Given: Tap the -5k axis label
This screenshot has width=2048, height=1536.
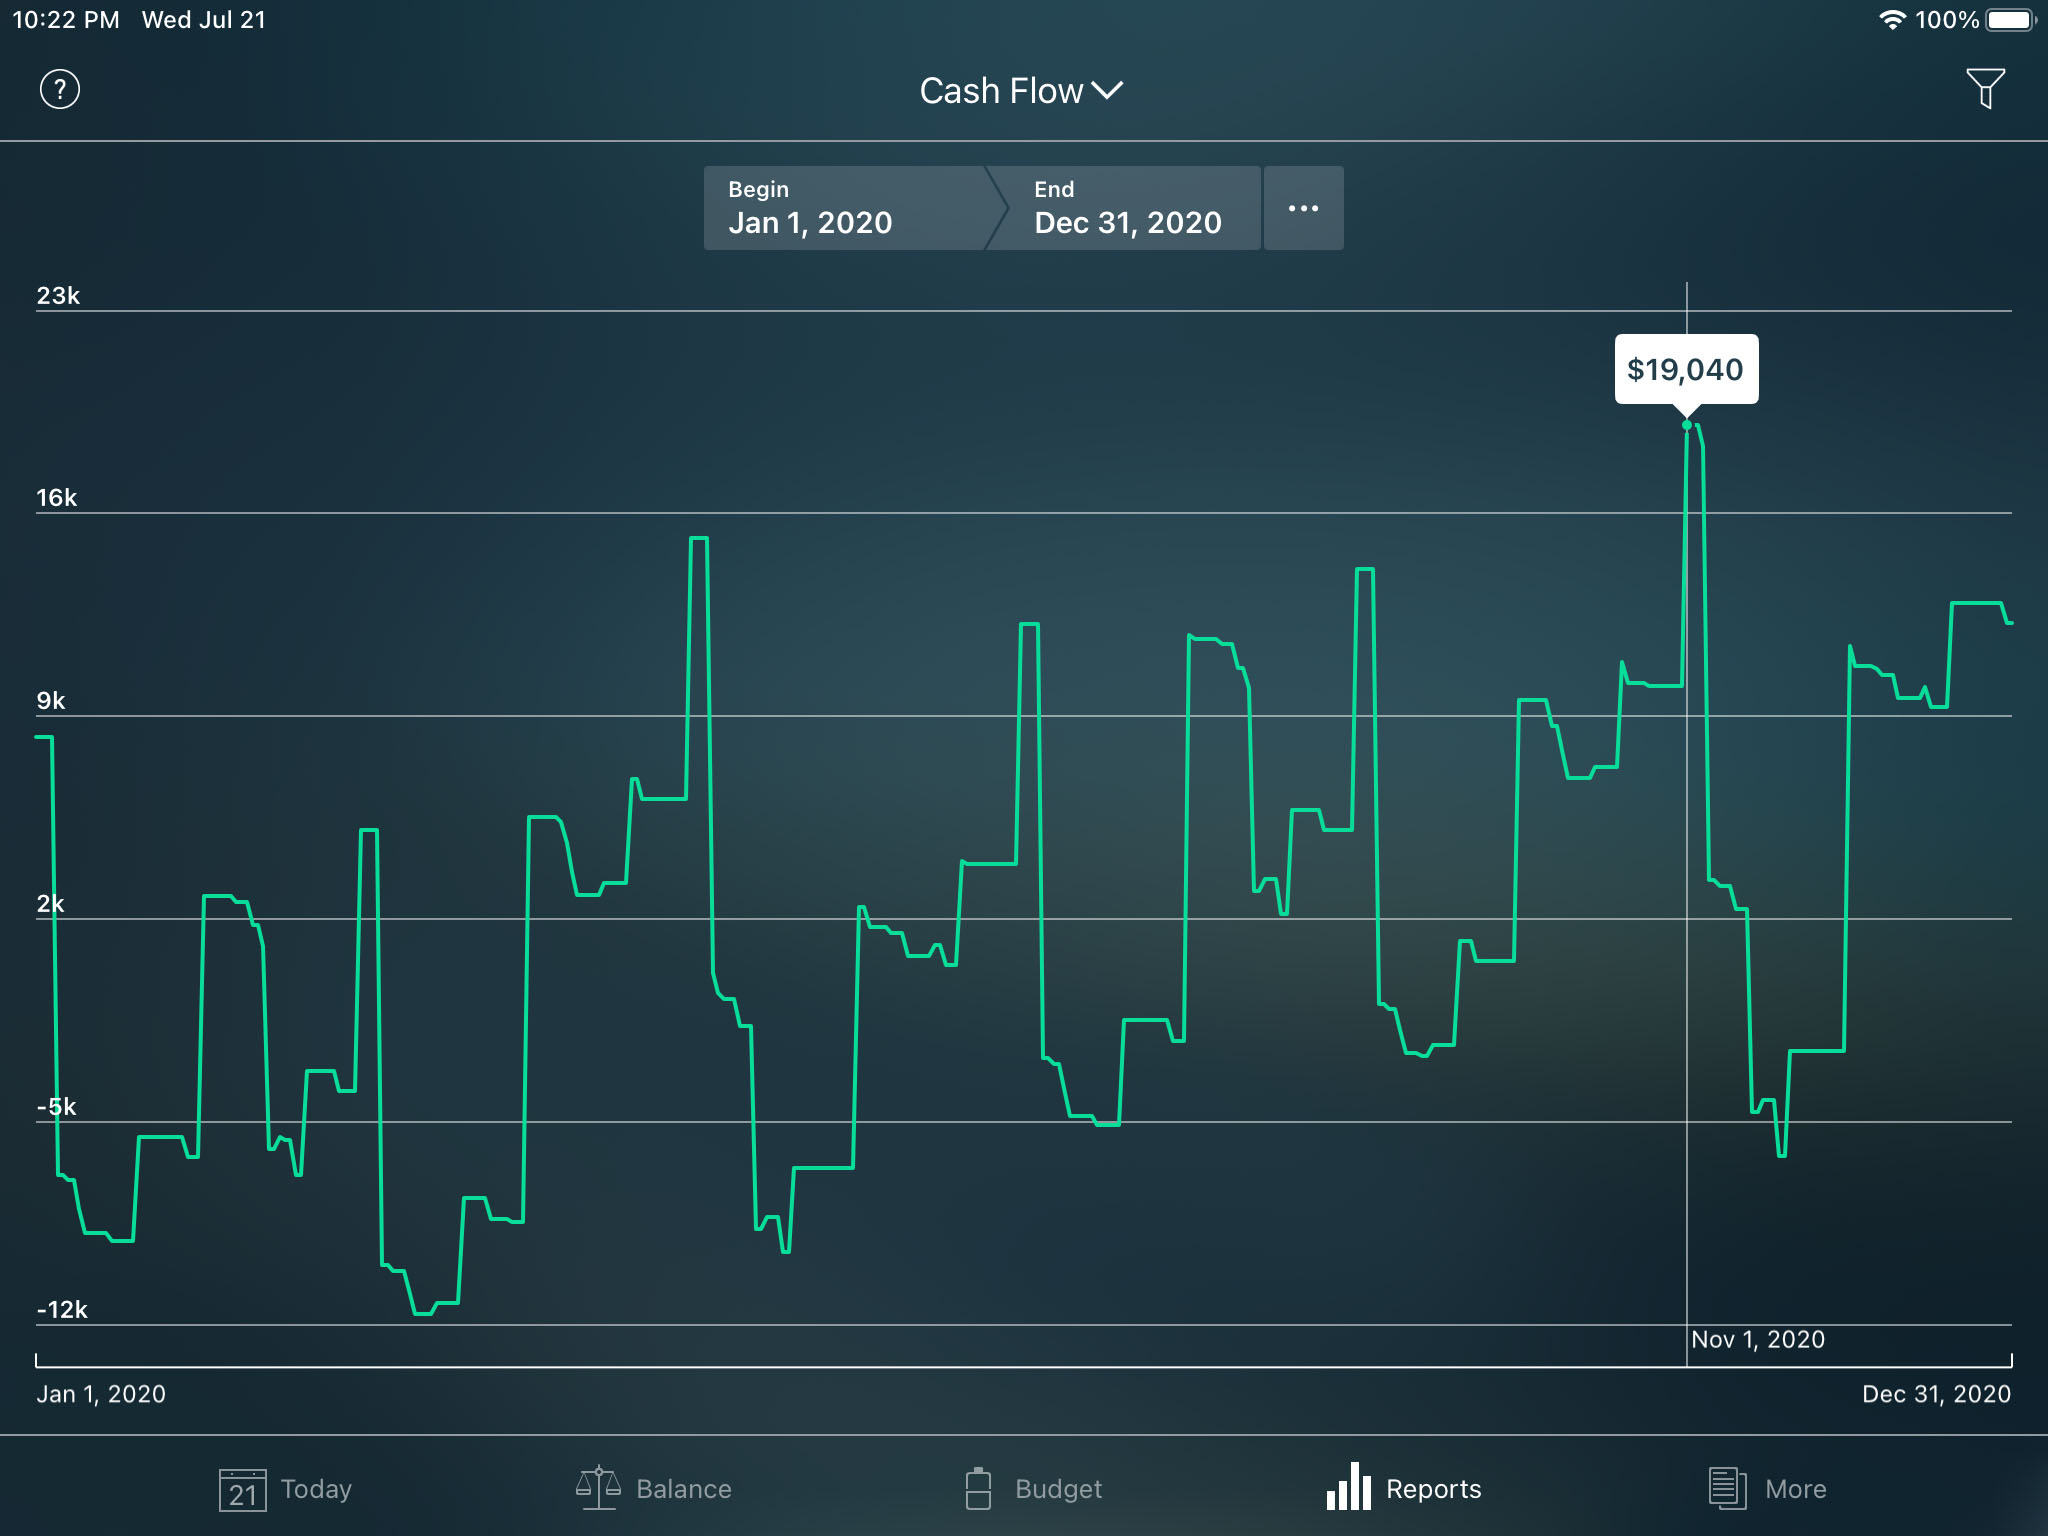Looking at the screenshot, I should 56,1107.
